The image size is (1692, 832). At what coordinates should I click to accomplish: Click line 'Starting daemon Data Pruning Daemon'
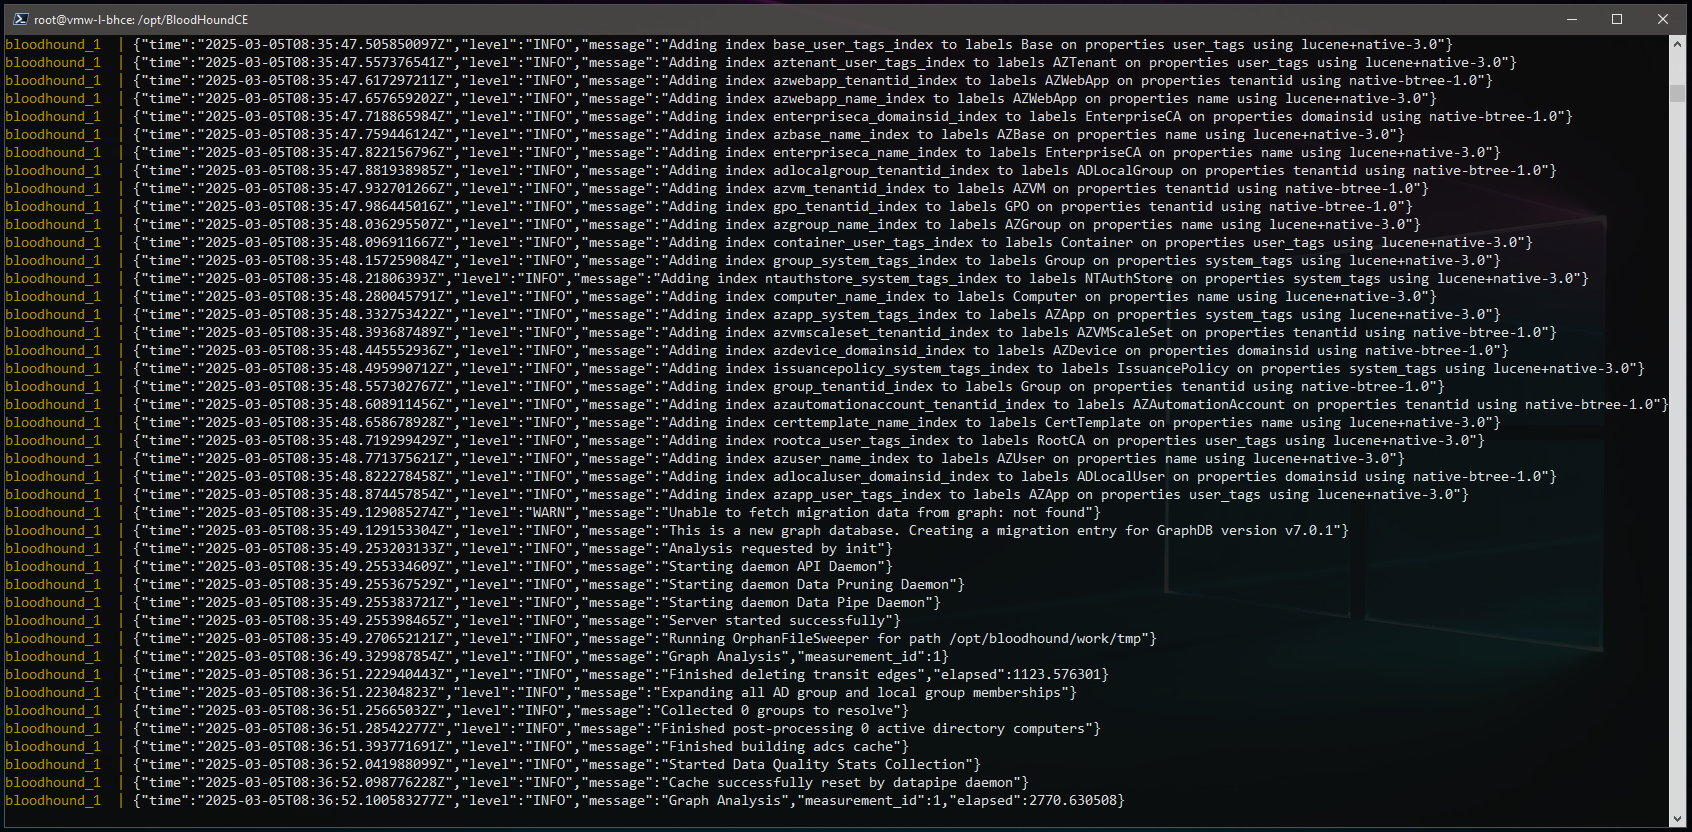tap(485, 585)
